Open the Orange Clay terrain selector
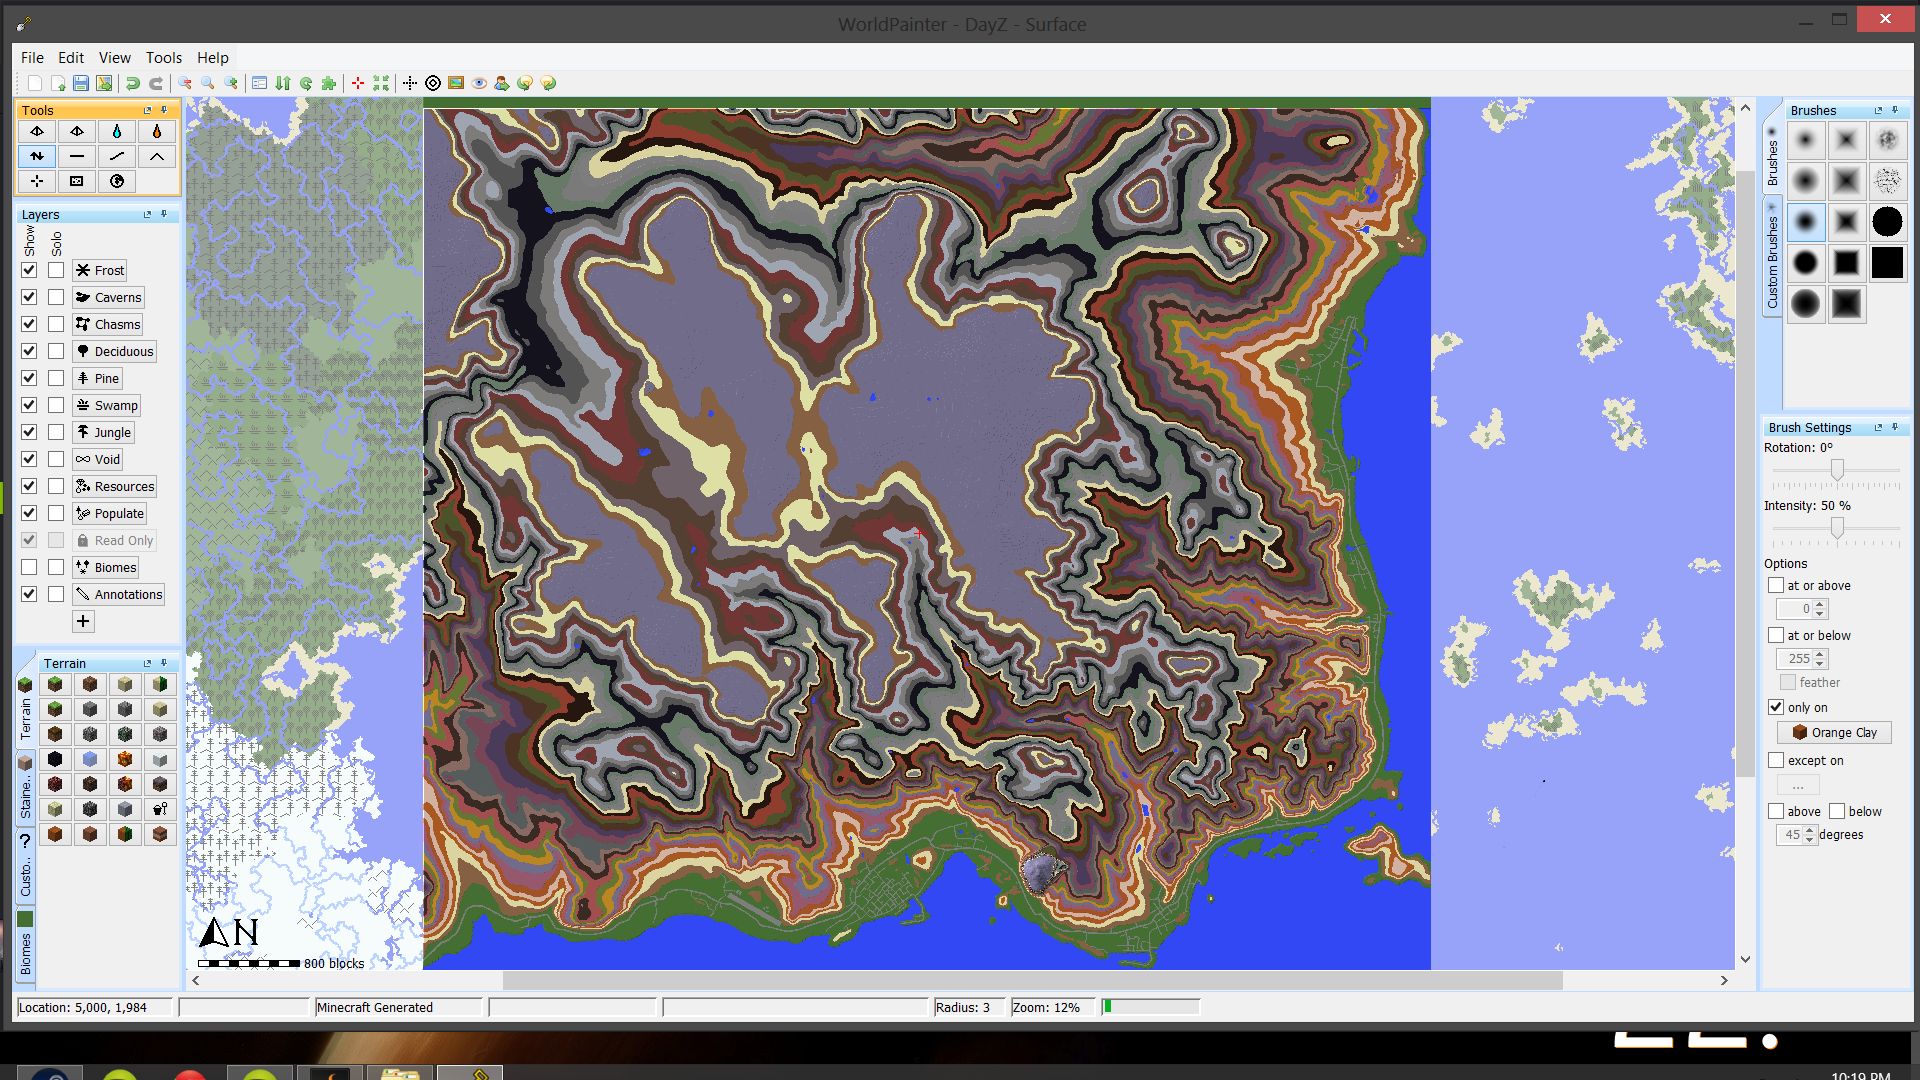The width and height of the screenshot is (1920, 1080). click(1833, 732)
